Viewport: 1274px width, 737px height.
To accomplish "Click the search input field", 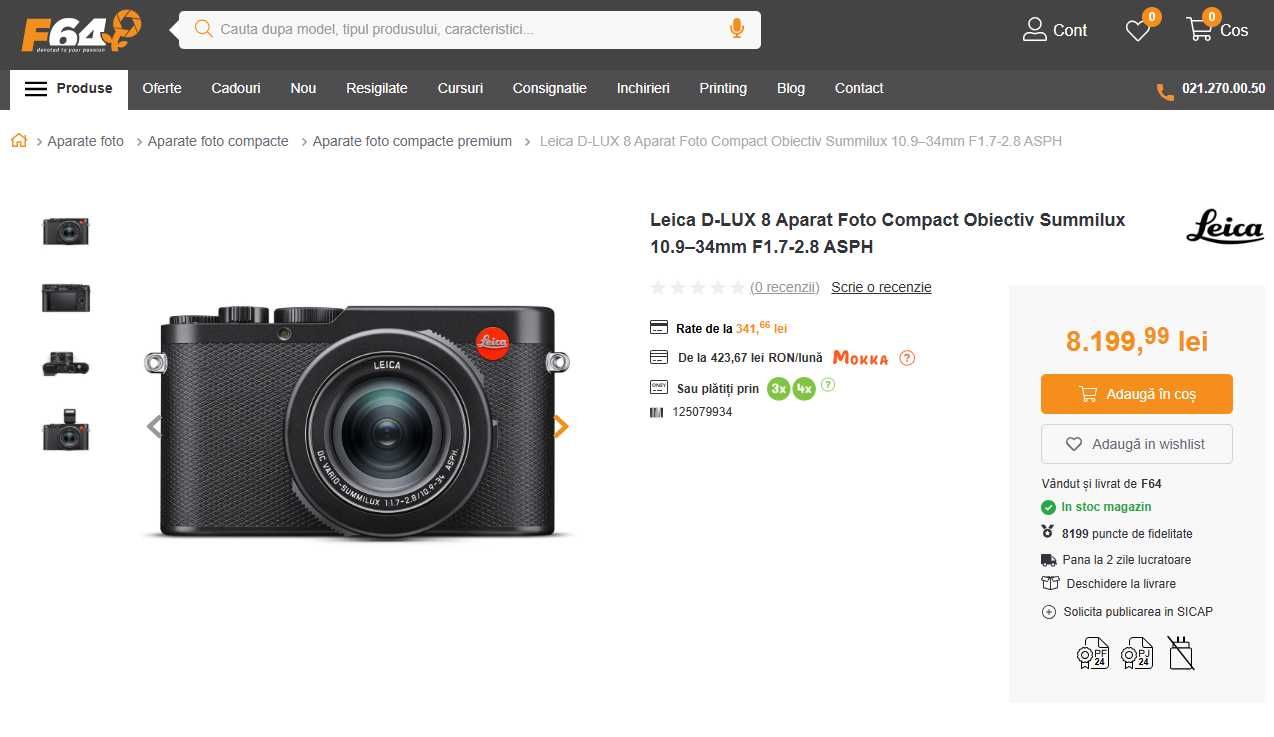I will click(470, 29).
